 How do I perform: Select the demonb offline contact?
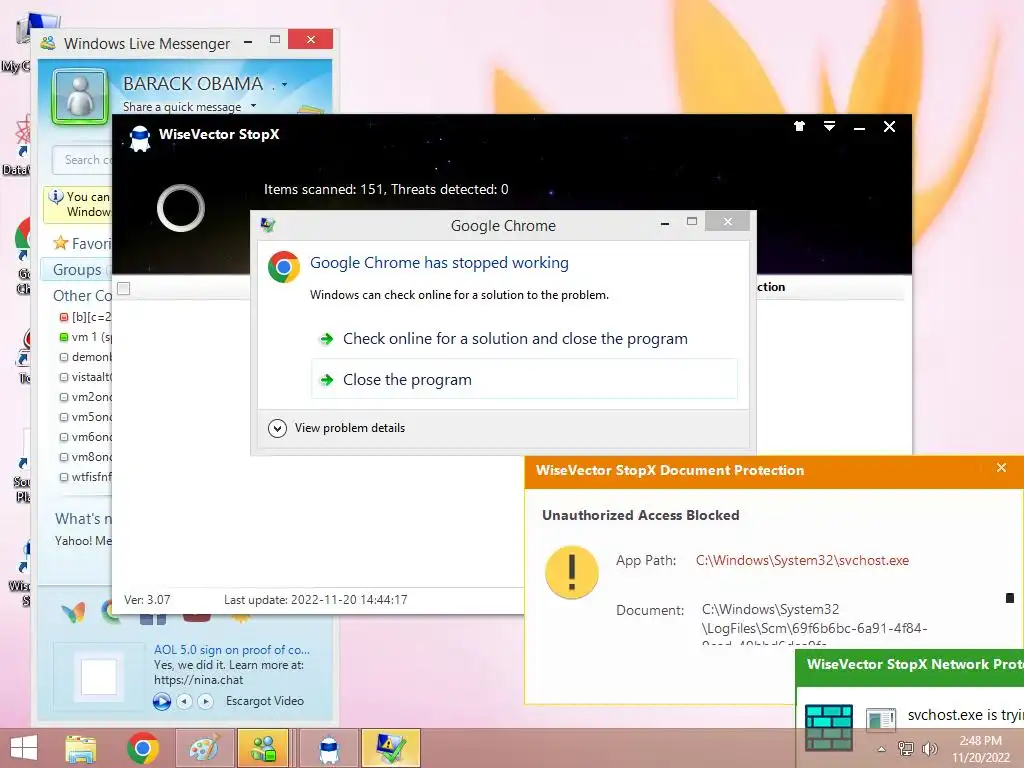(86, 357)
